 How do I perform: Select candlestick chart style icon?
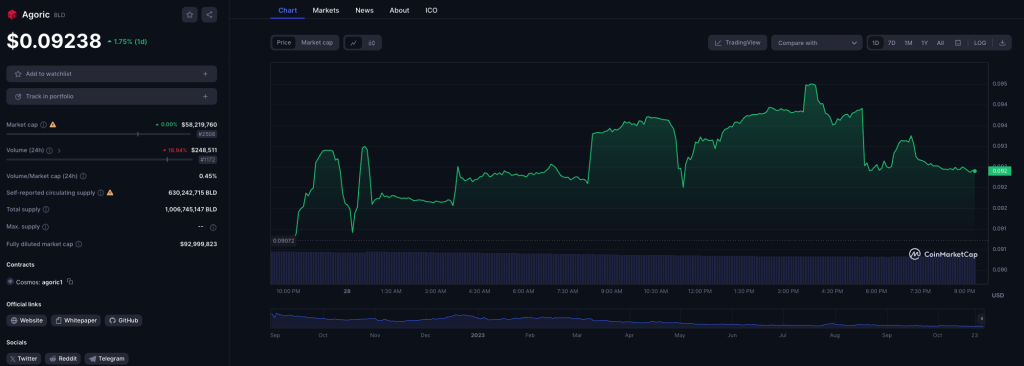[372, 42]
